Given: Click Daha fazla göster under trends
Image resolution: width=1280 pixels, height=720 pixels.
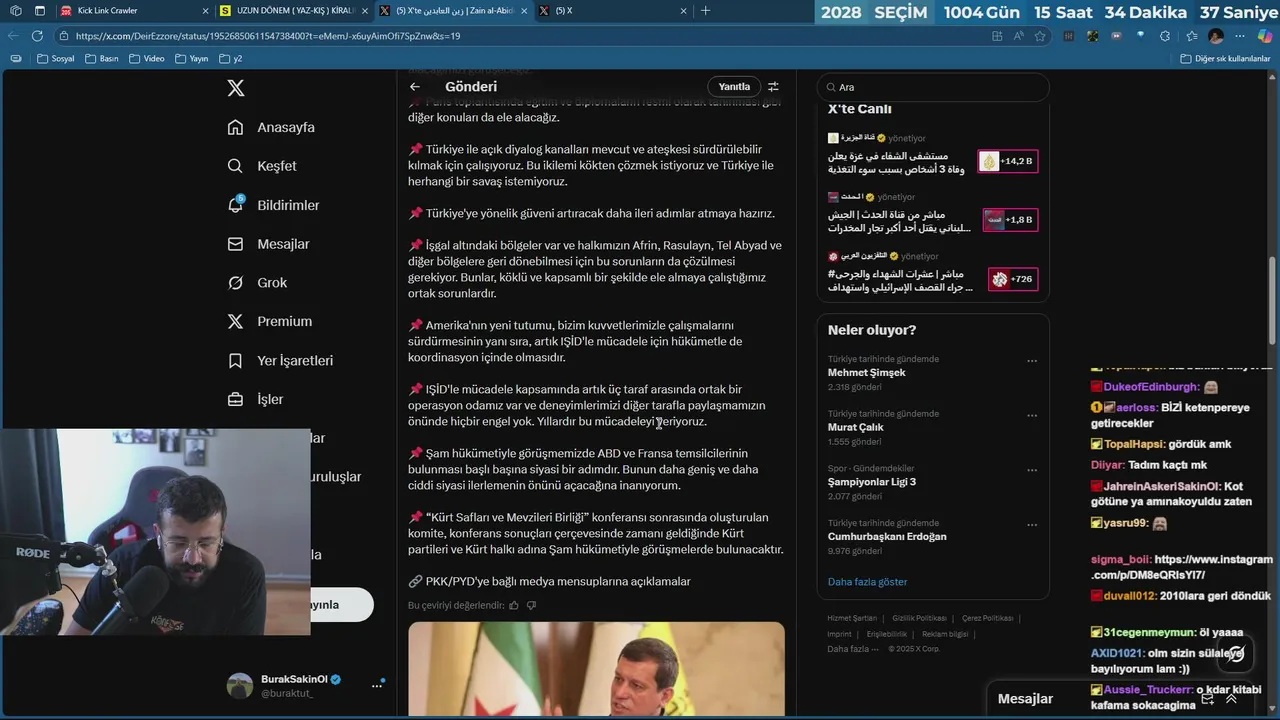Looking at the screenshot, I should coord(867,582).
